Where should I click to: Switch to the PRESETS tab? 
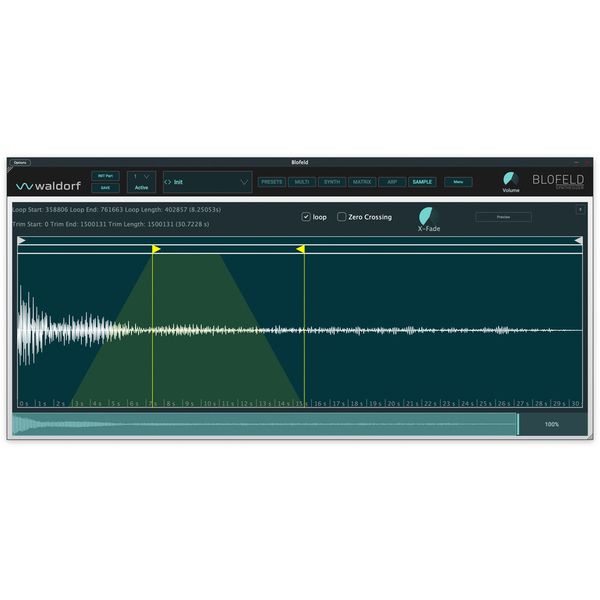(x=272, y=182)
